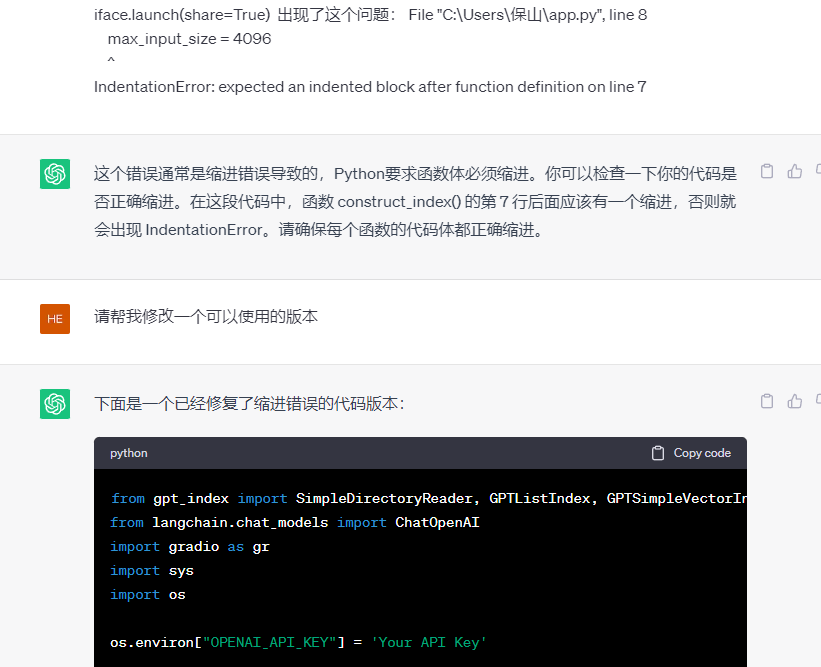821x667 pixels.
Task: Click the python language label on code block
Action: click(x=129, y=453)
